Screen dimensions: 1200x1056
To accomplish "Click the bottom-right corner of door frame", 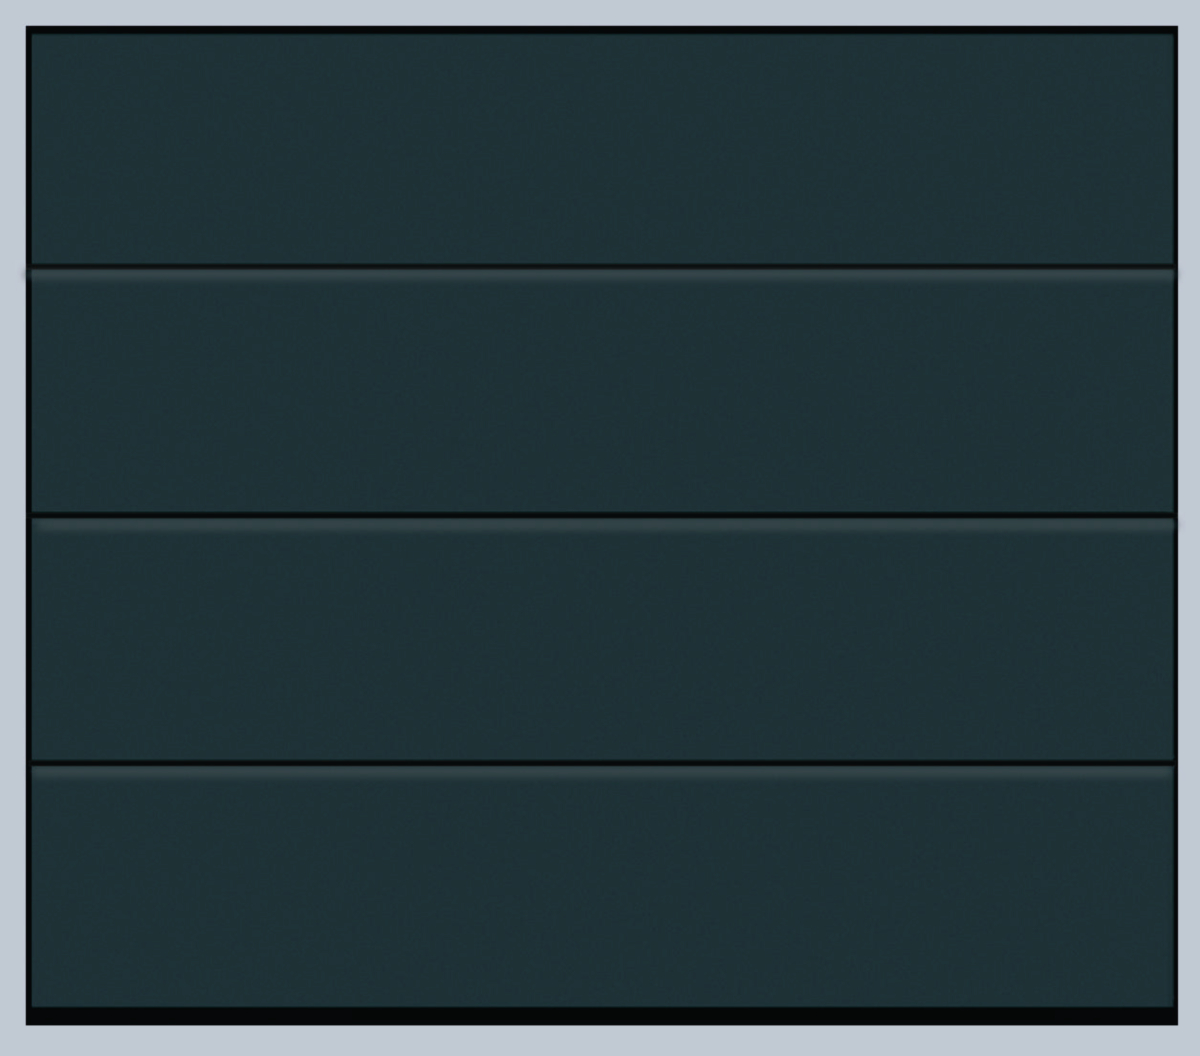I will tap(1175, 1021).
